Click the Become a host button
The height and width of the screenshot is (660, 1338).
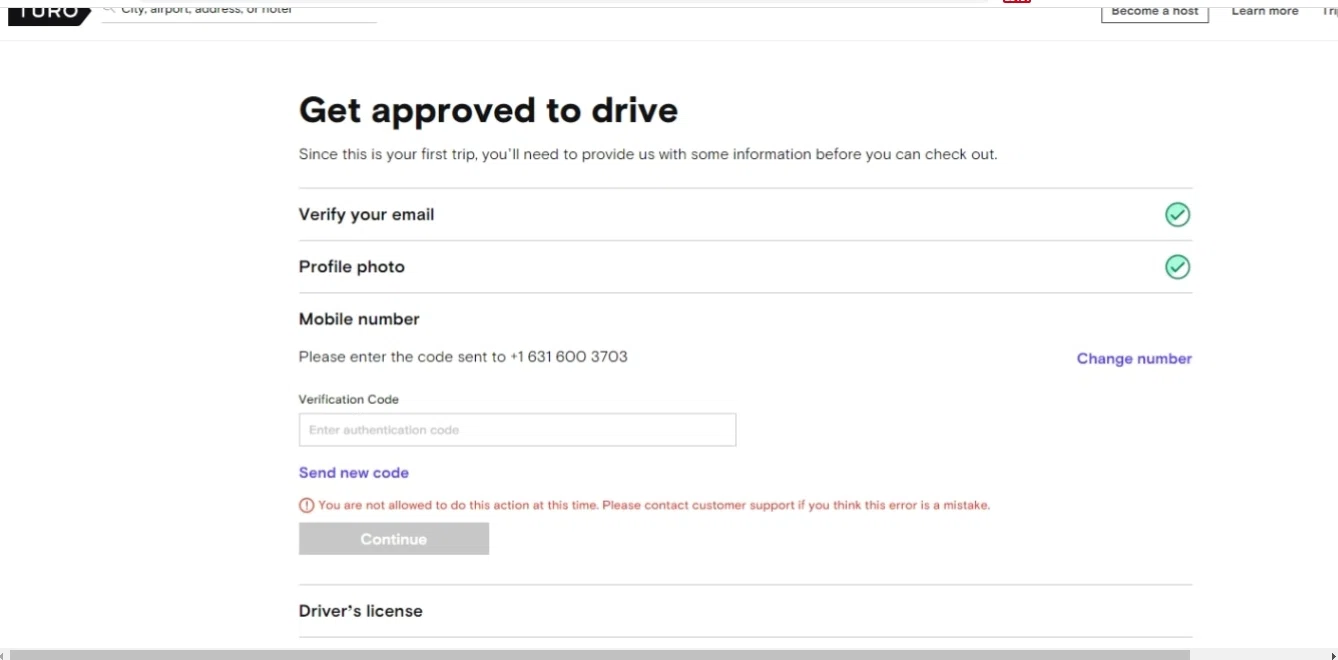click(x=1155, y=12)
